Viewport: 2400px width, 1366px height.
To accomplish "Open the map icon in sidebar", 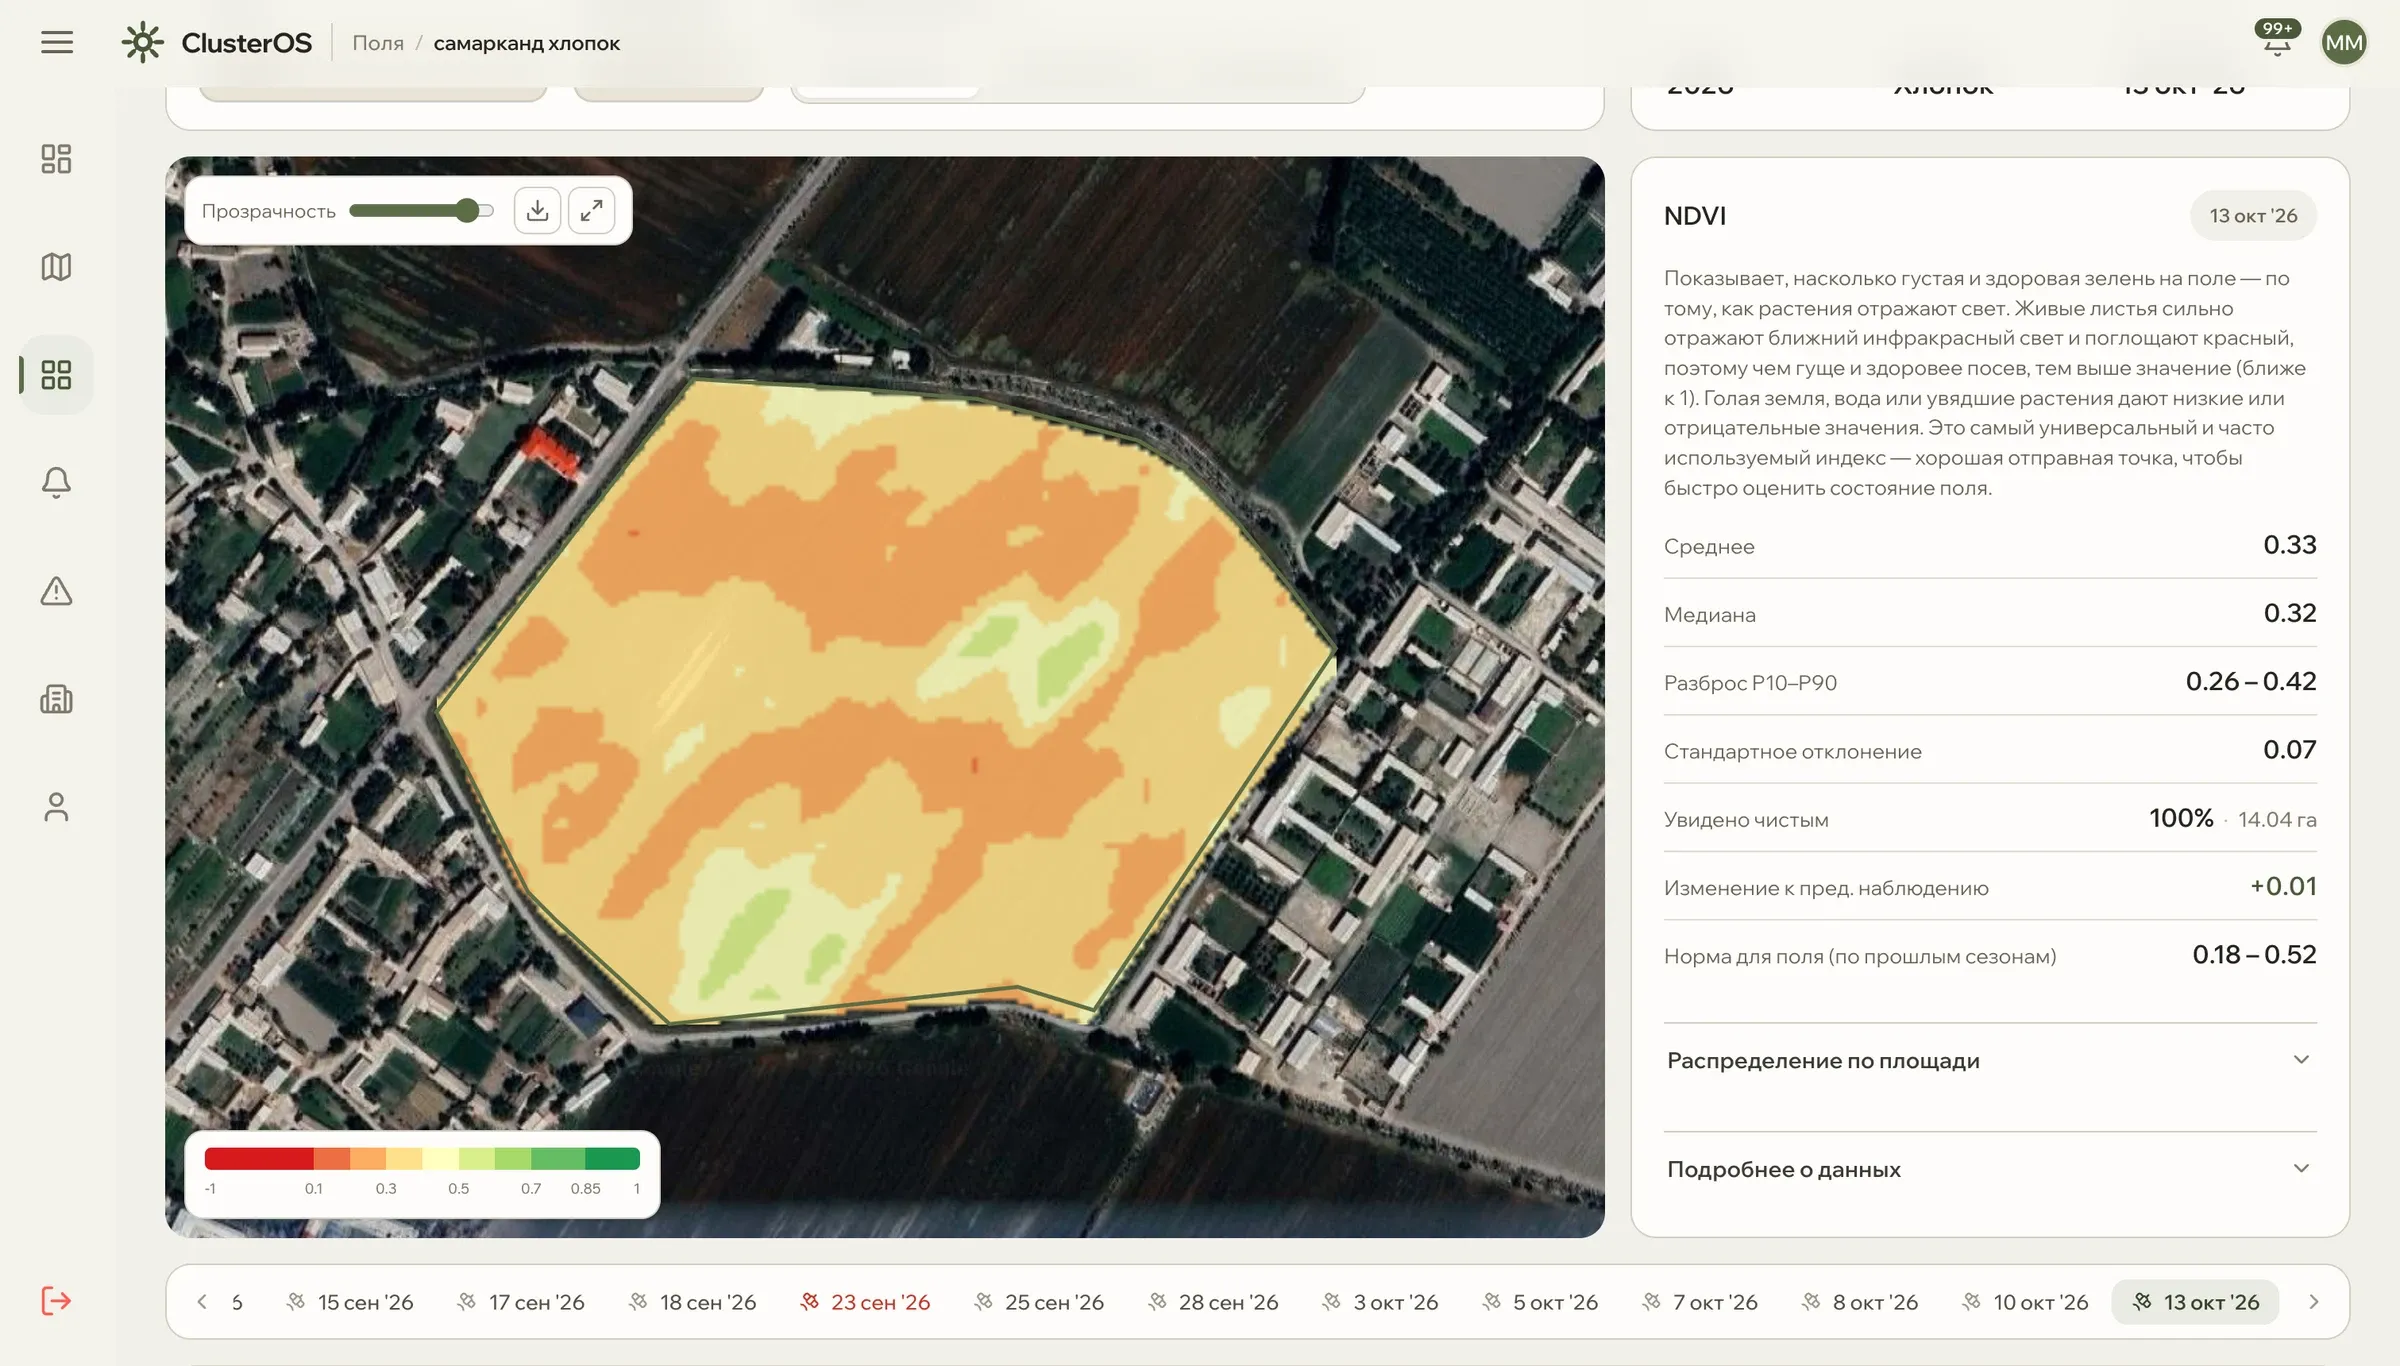I will coord(56,267).
